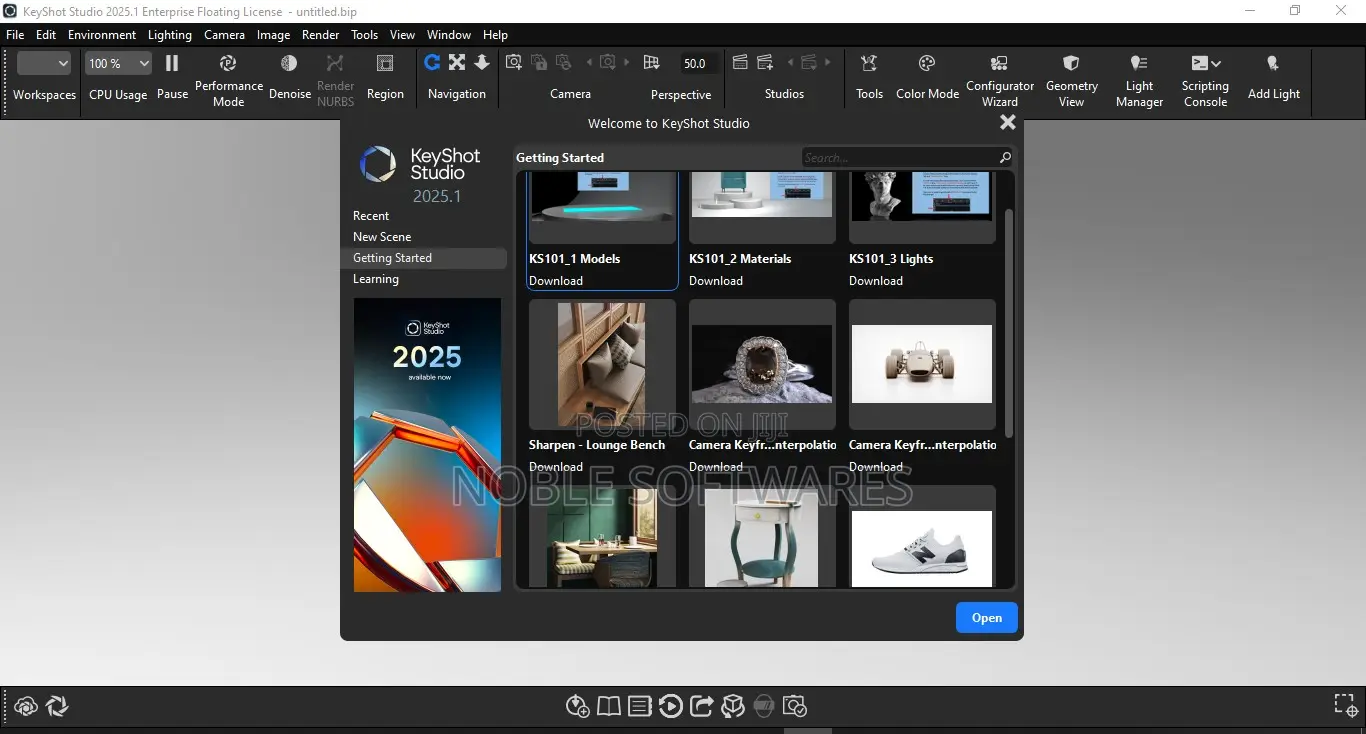The image size is (1366, 734).
Task: Click the Import icon in bottom bar
Action: pyautogui.click(x=577, y=707)
